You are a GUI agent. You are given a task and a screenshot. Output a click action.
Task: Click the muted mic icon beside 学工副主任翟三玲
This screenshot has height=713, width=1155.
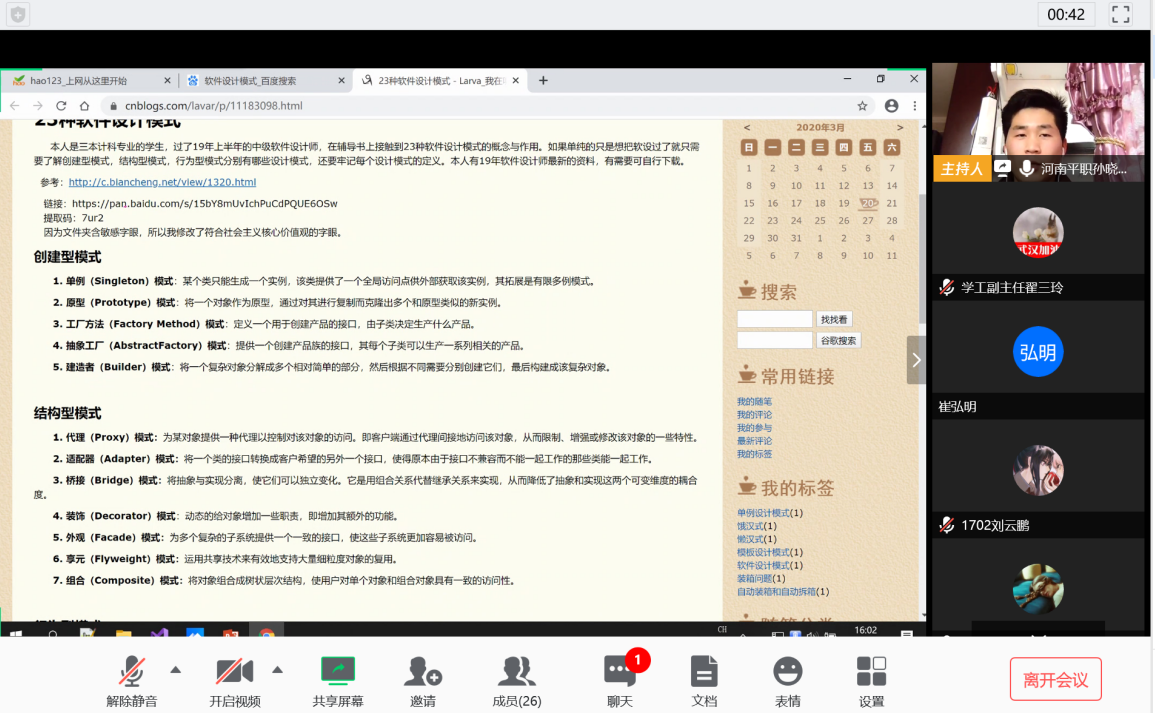point(947,287)
